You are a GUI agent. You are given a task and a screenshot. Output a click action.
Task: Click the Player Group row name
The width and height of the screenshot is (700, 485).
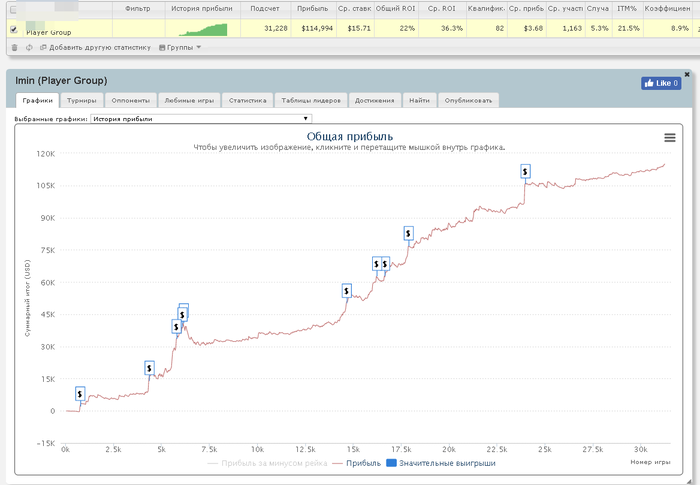point(48,32)
